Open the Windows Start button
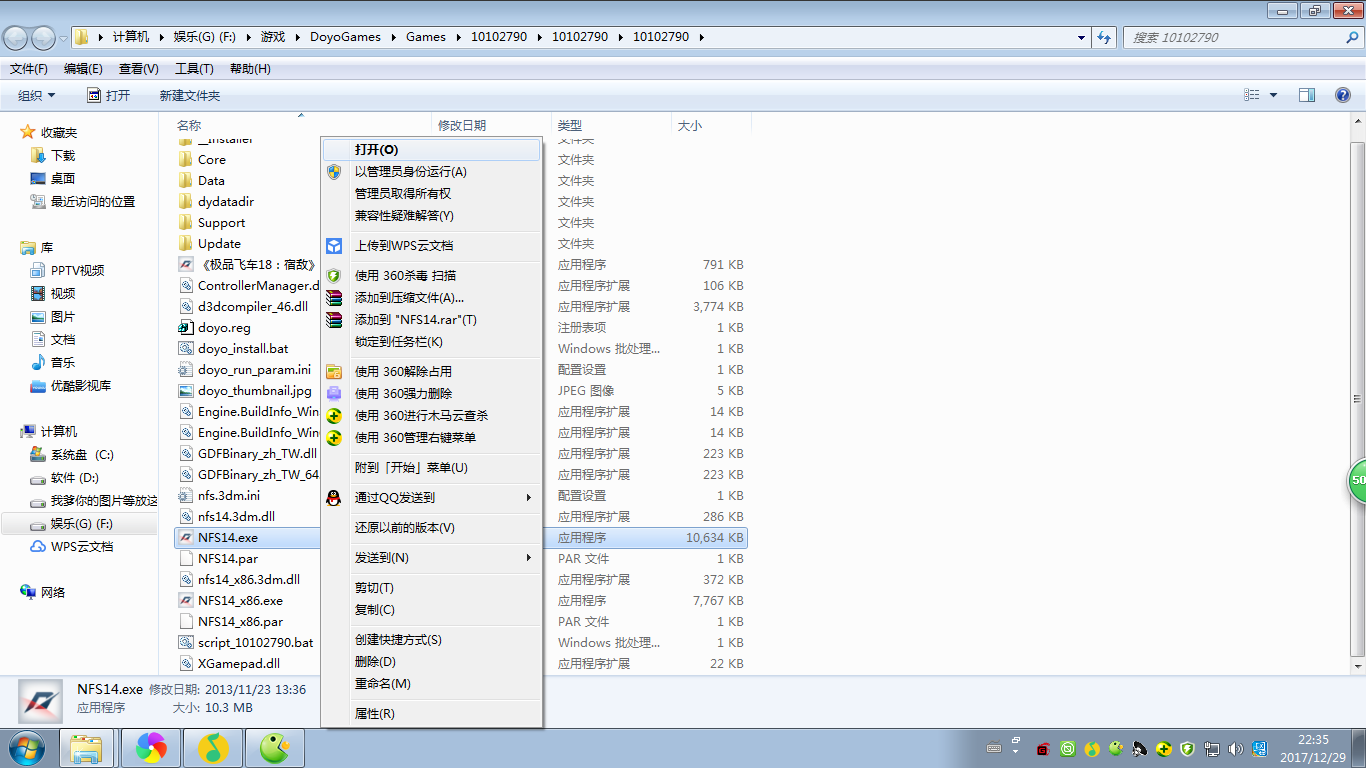Image resolution: width=1366 pixels, height=768 pixels. [x=26, y=747]
